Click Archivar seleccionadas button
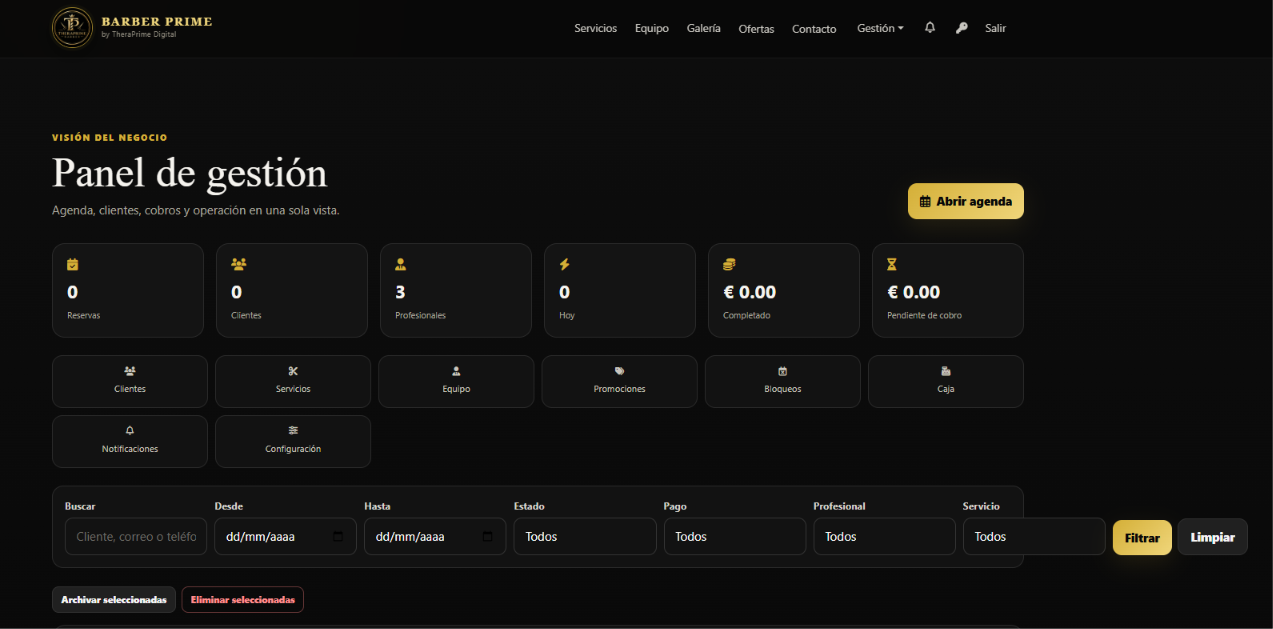Image resolution: width=1273 pixels, height=629 pixels. point(114,600)
